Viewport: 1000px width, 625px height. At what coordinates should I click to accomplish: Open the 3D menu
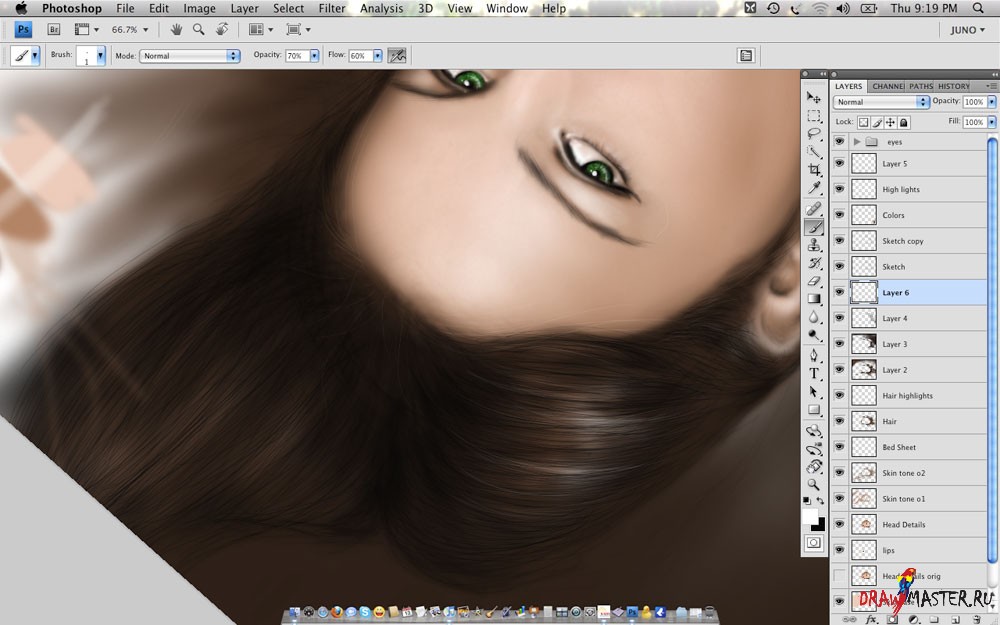pos(425,8)
